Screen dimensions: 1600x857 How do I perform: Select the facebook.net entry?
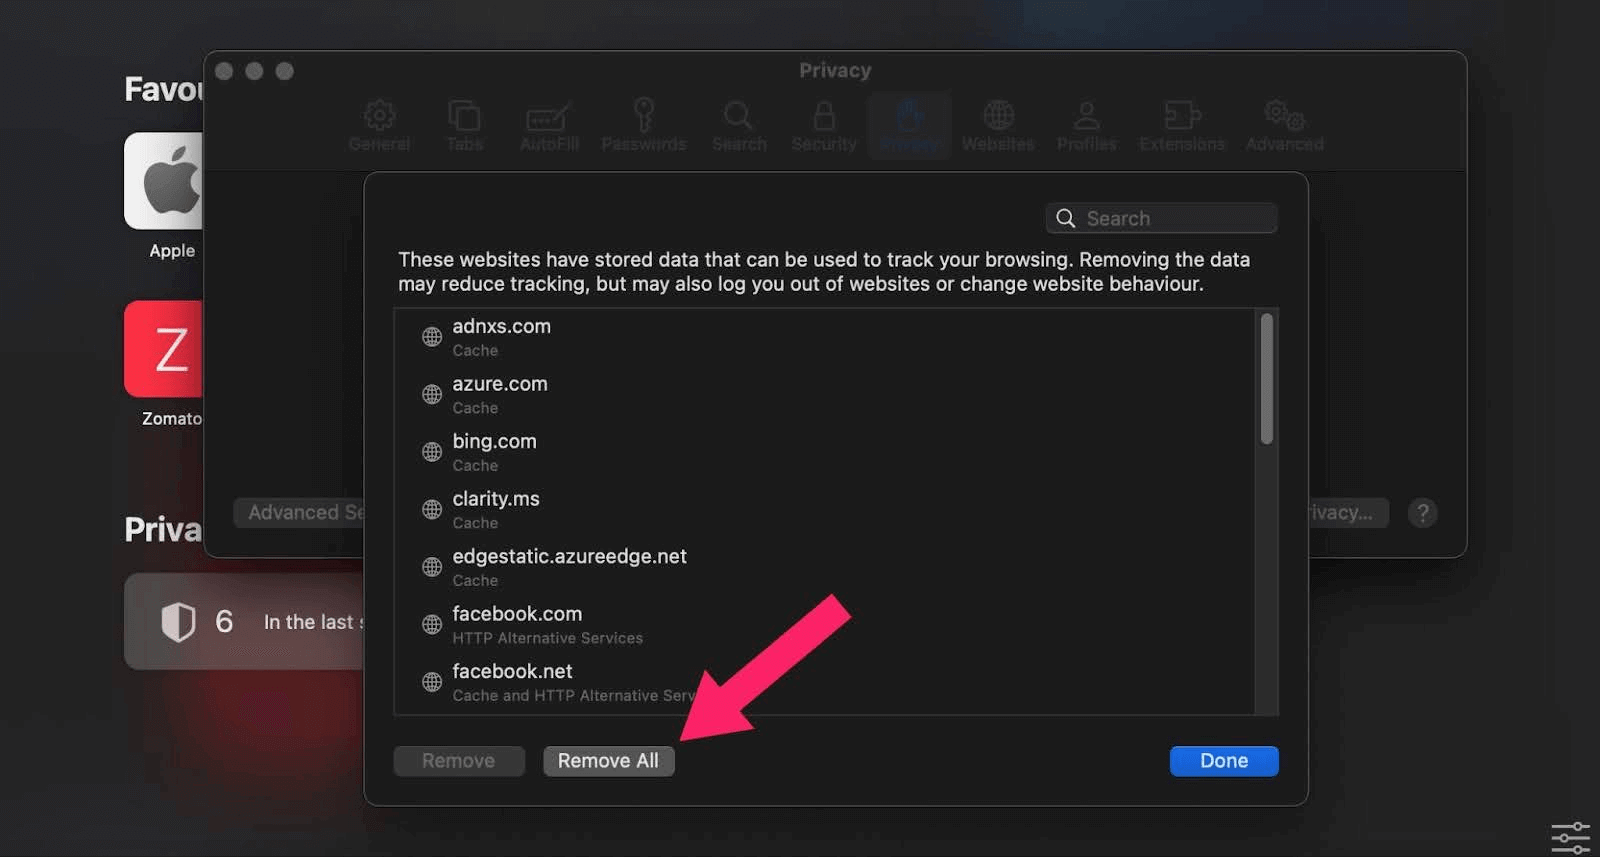click(824, 682)
